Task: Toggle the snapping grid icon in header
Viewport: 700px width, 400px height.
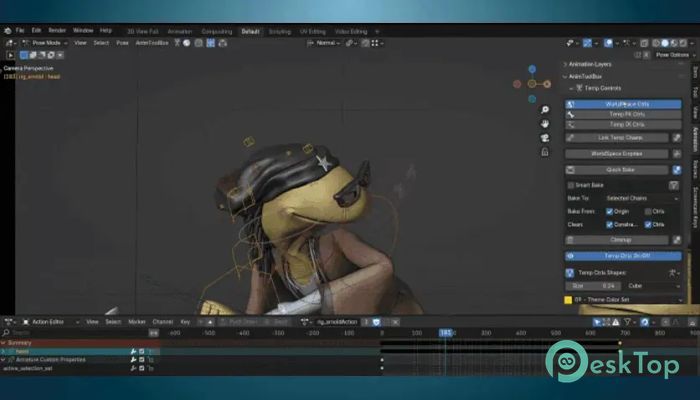Action: [x=377, y=43]
